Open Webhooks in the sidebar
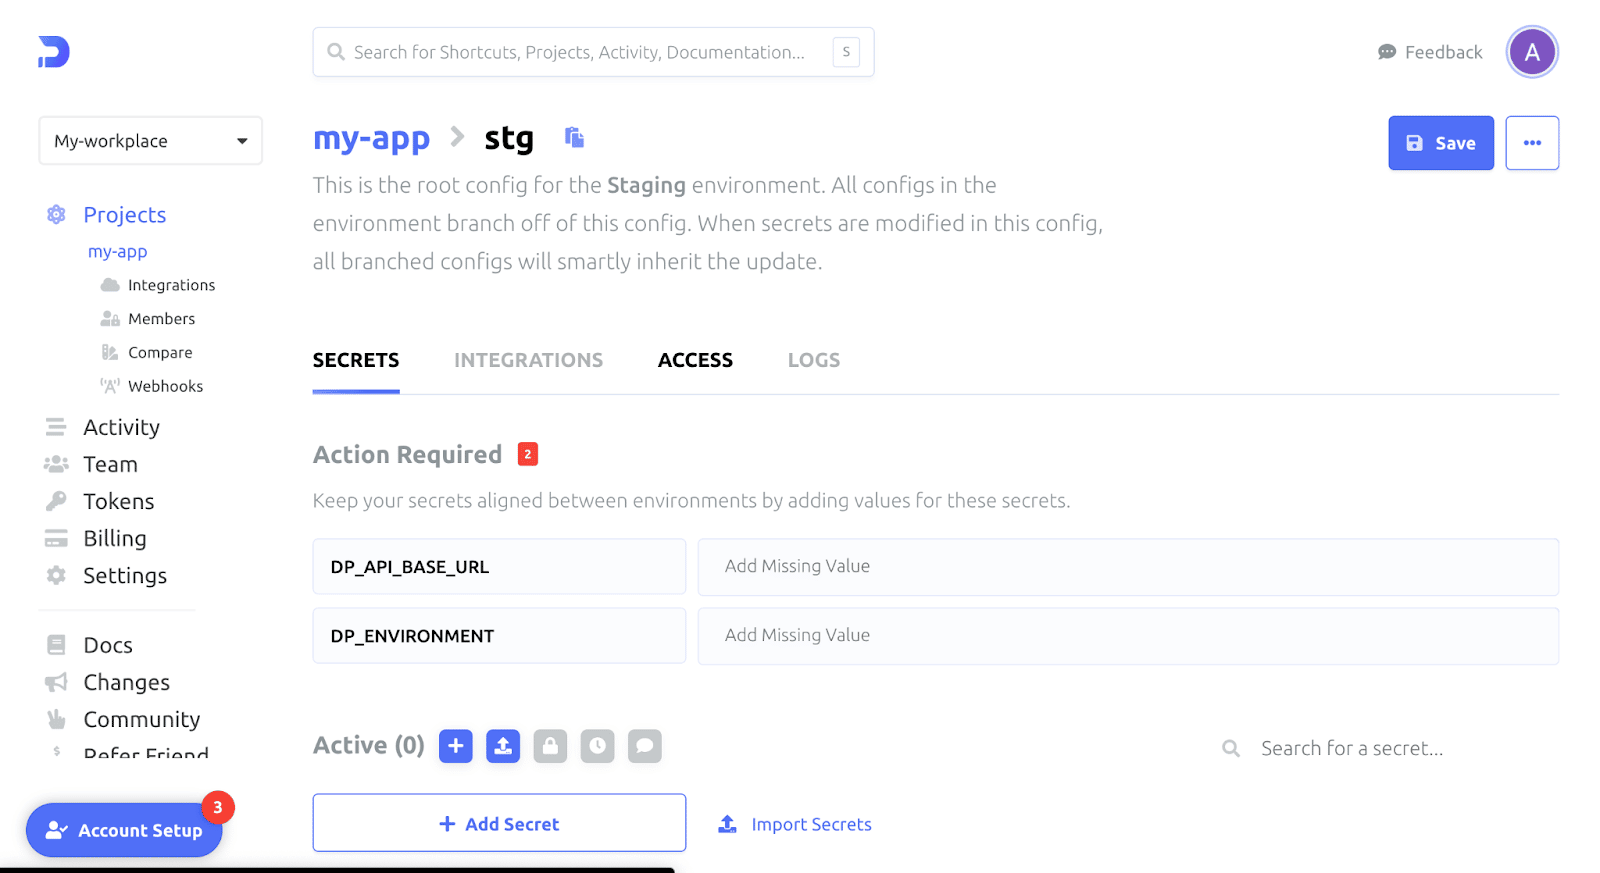 pos(165,386)
